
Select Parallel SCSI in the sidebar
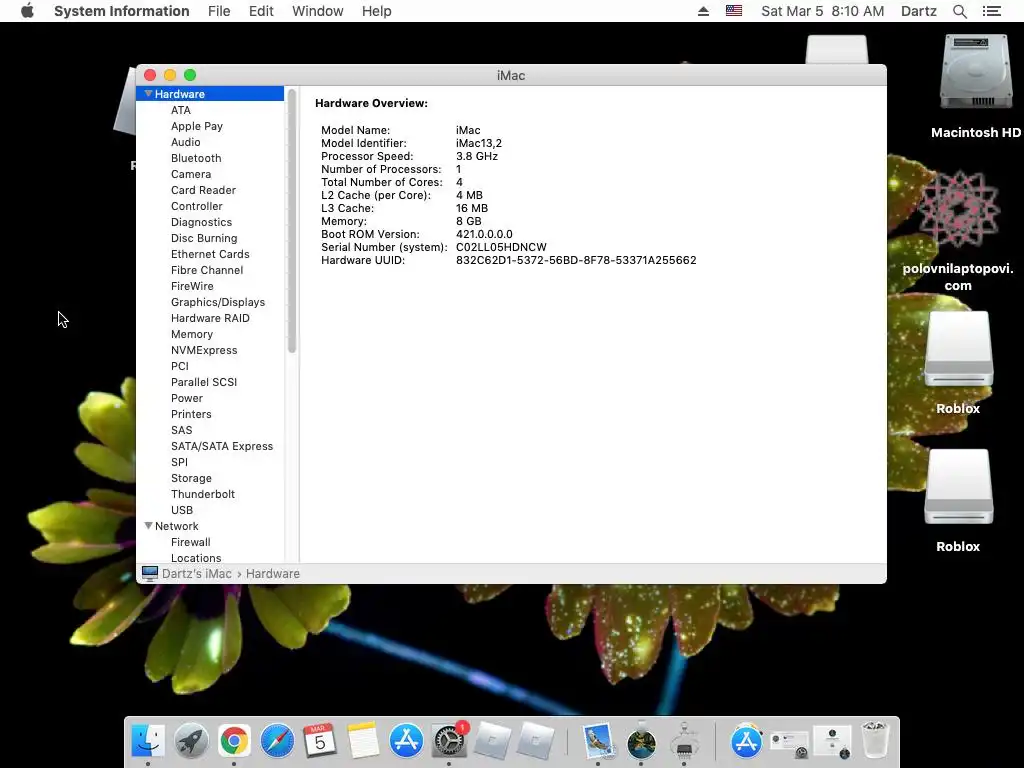[204, 382]
